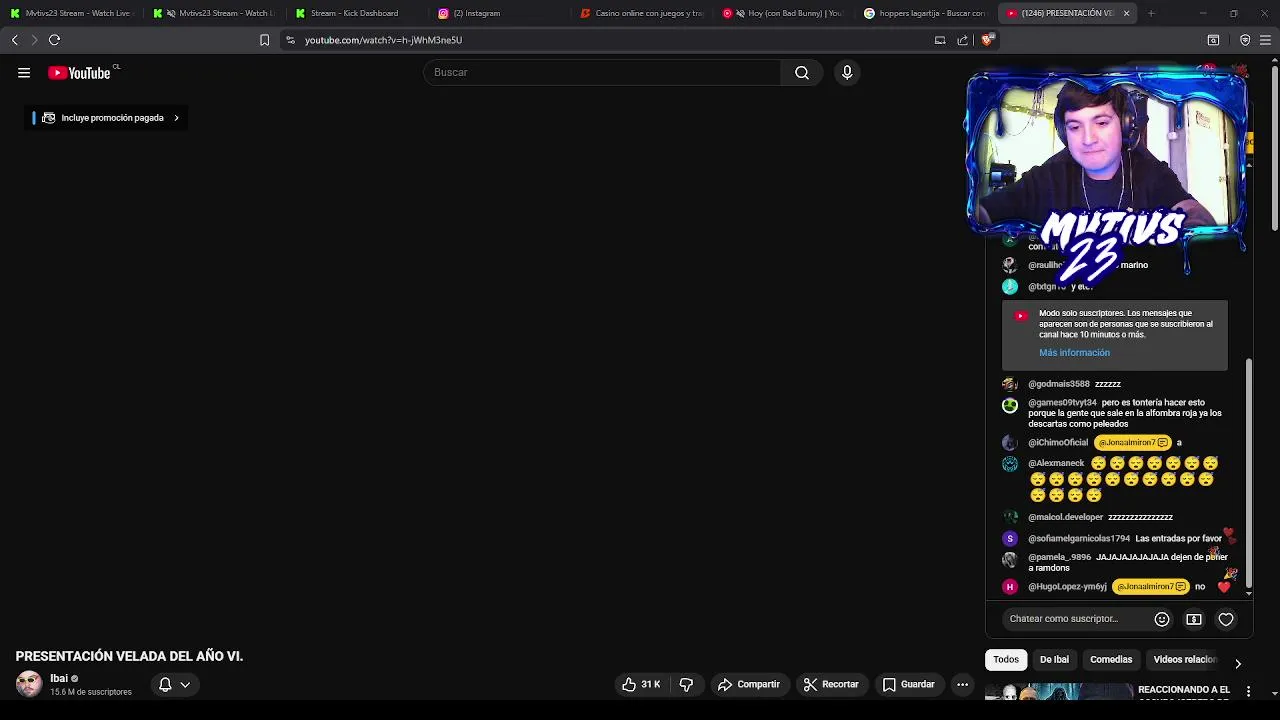Like the video with thumbs-up 31 K
The height and width of the screenshot is (720, 1280).
[x=641, y=684]
